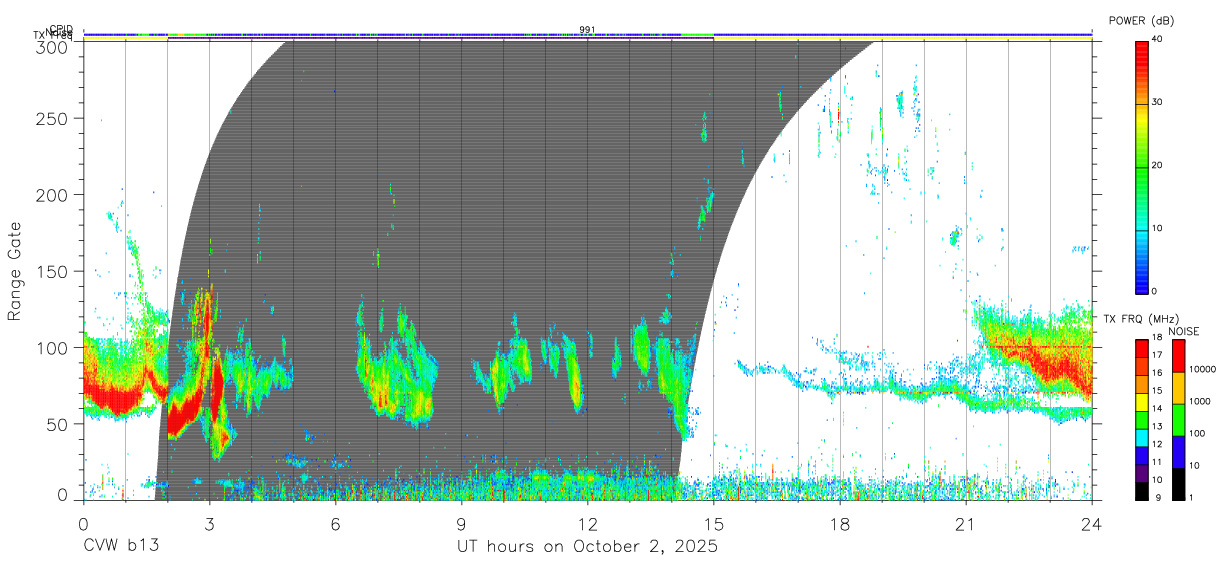The width and height of the screenshot is (1228, 567).
Task: Select the POWER (dB) legend title
Action: 1142,20
